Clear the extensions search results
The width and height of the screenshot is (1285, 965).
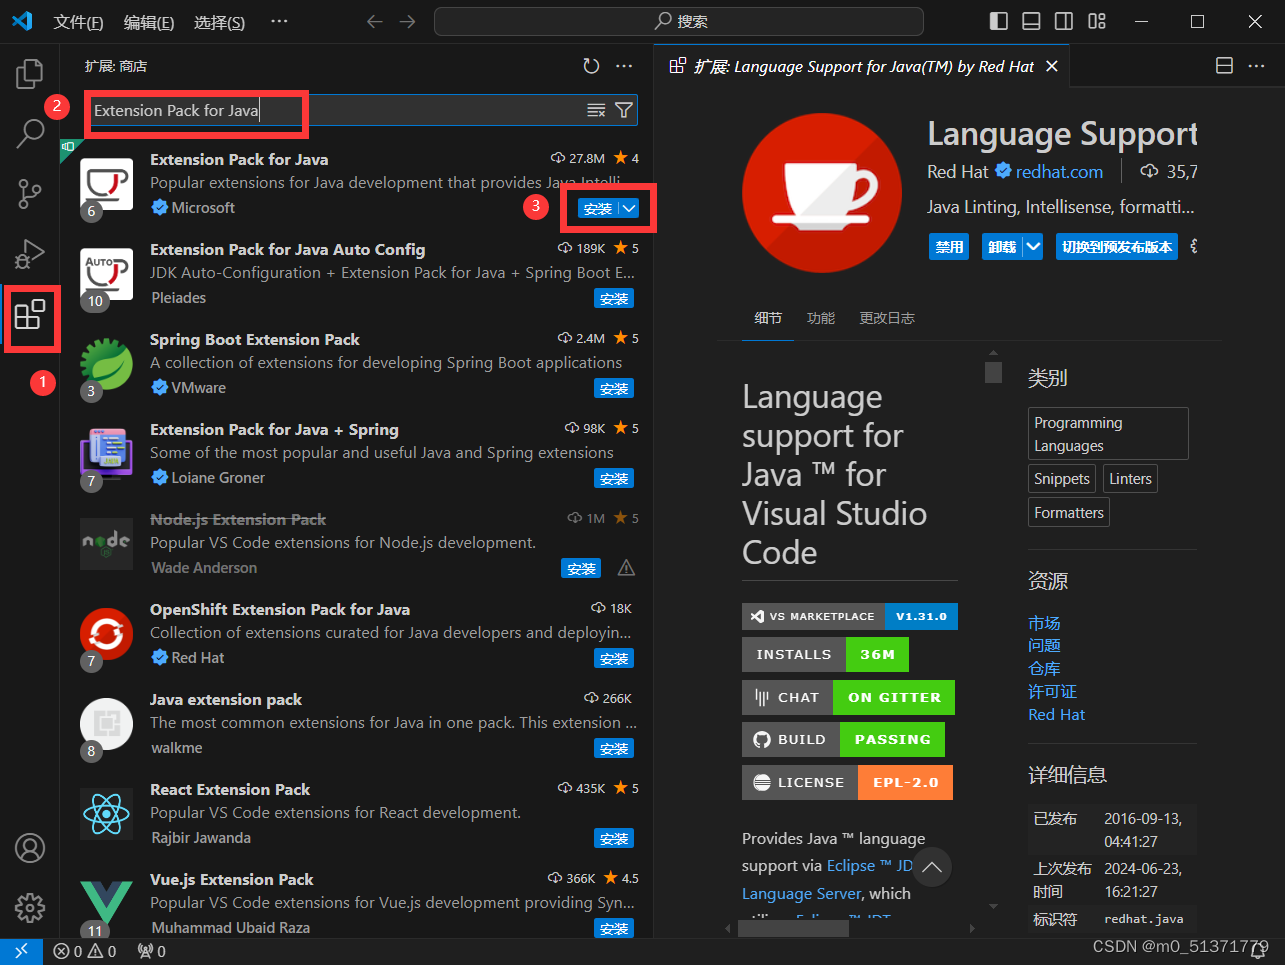[x=596, y=110]
